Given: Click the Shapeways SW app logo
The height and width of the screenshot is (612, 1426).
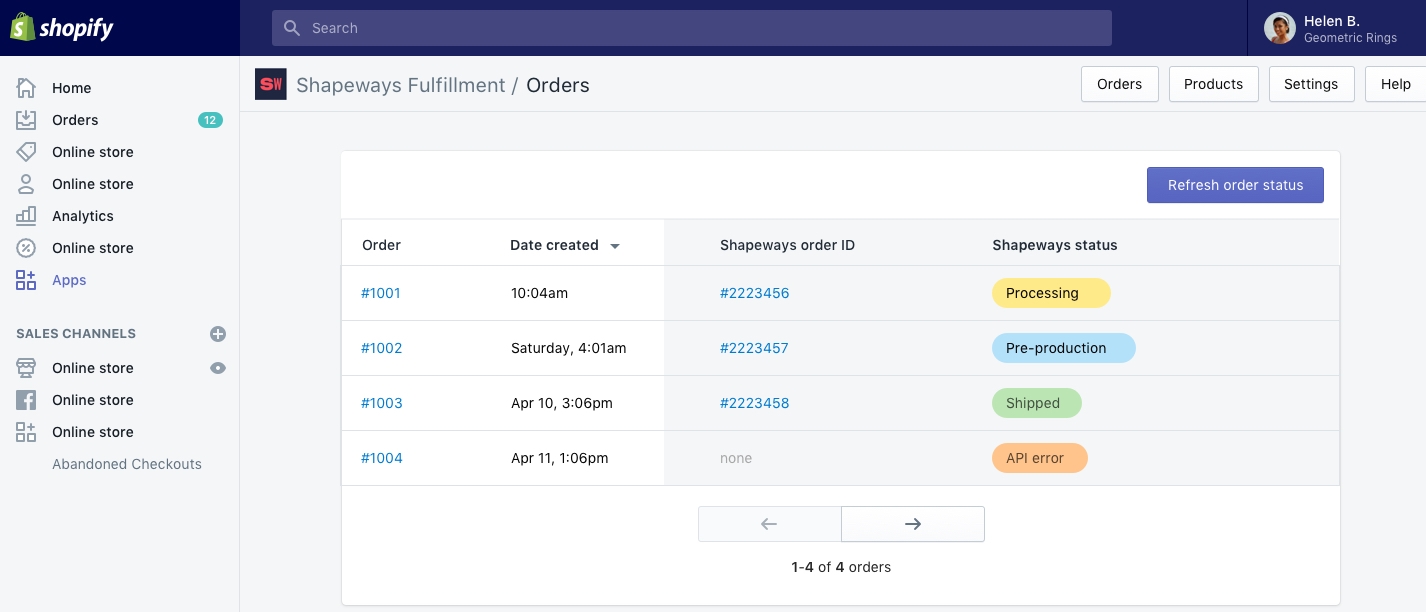Looking at the screenshot, I should (271, 85).
